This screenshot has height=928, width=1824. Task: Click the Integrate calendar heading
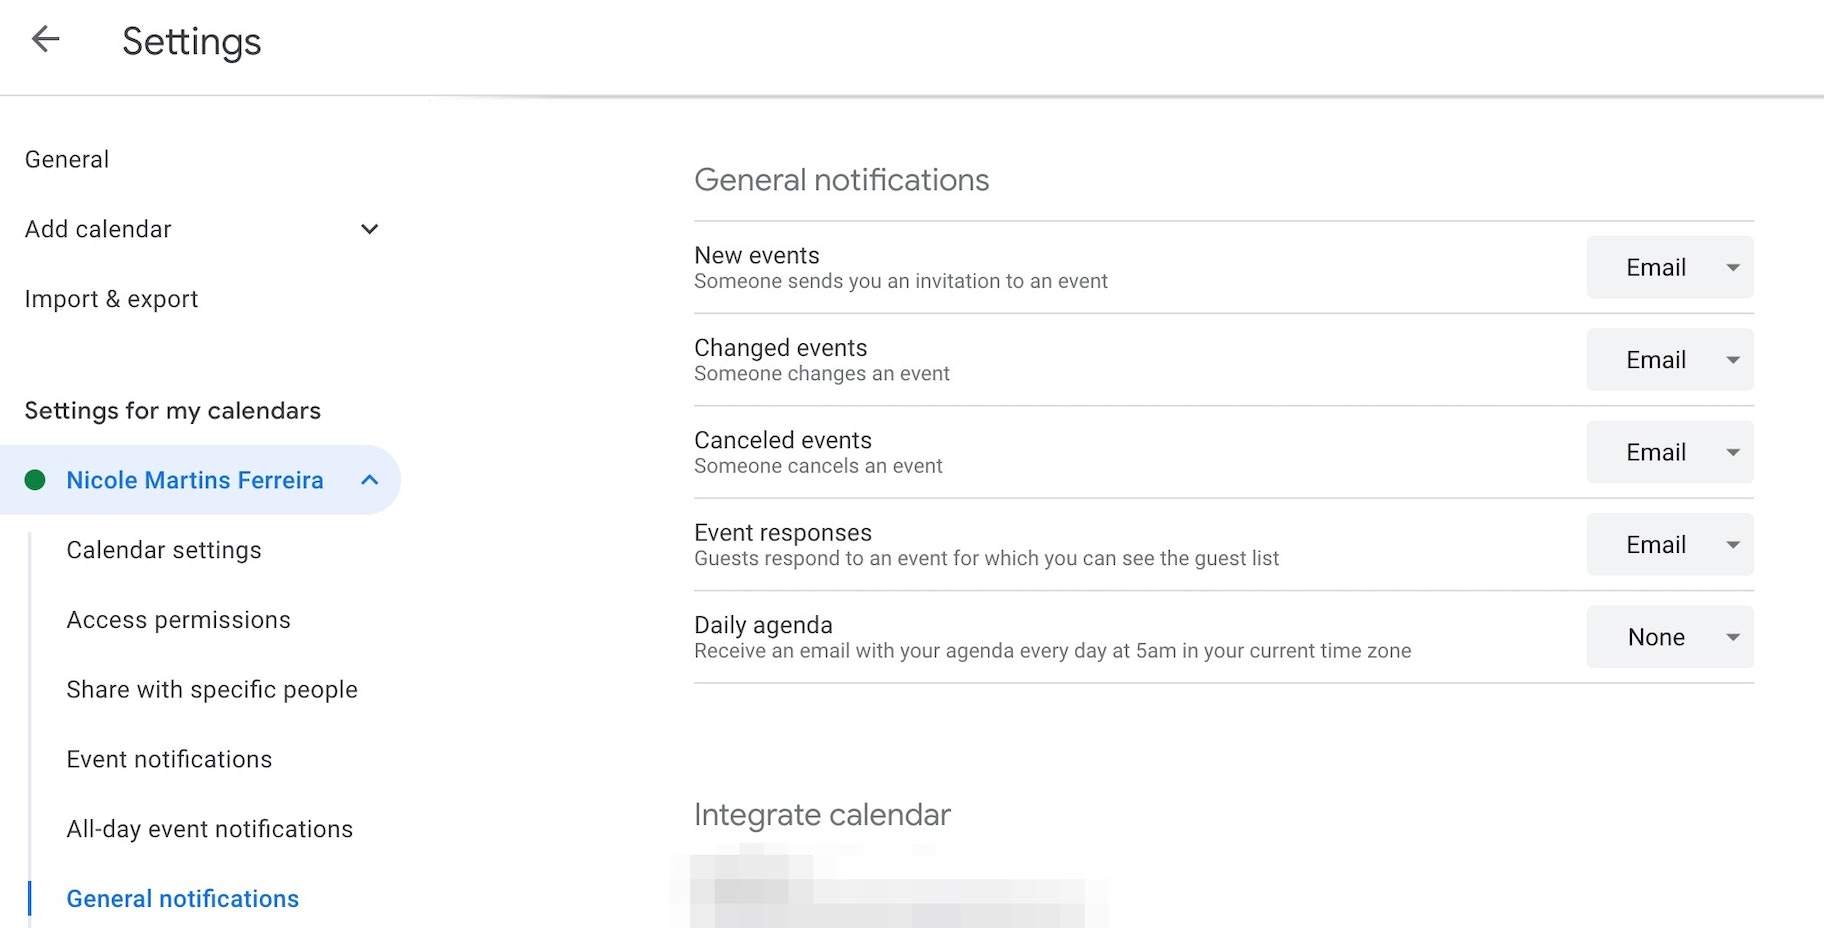(x=822, y=815)
